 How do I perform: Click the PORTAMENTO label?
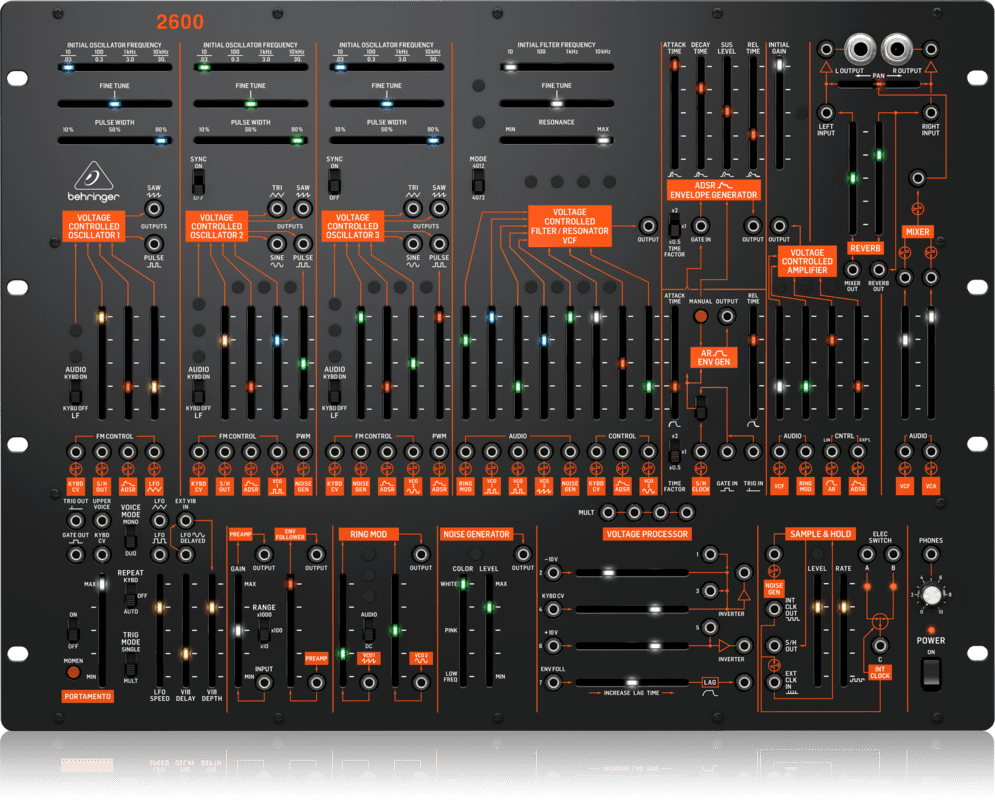point(88,697)
